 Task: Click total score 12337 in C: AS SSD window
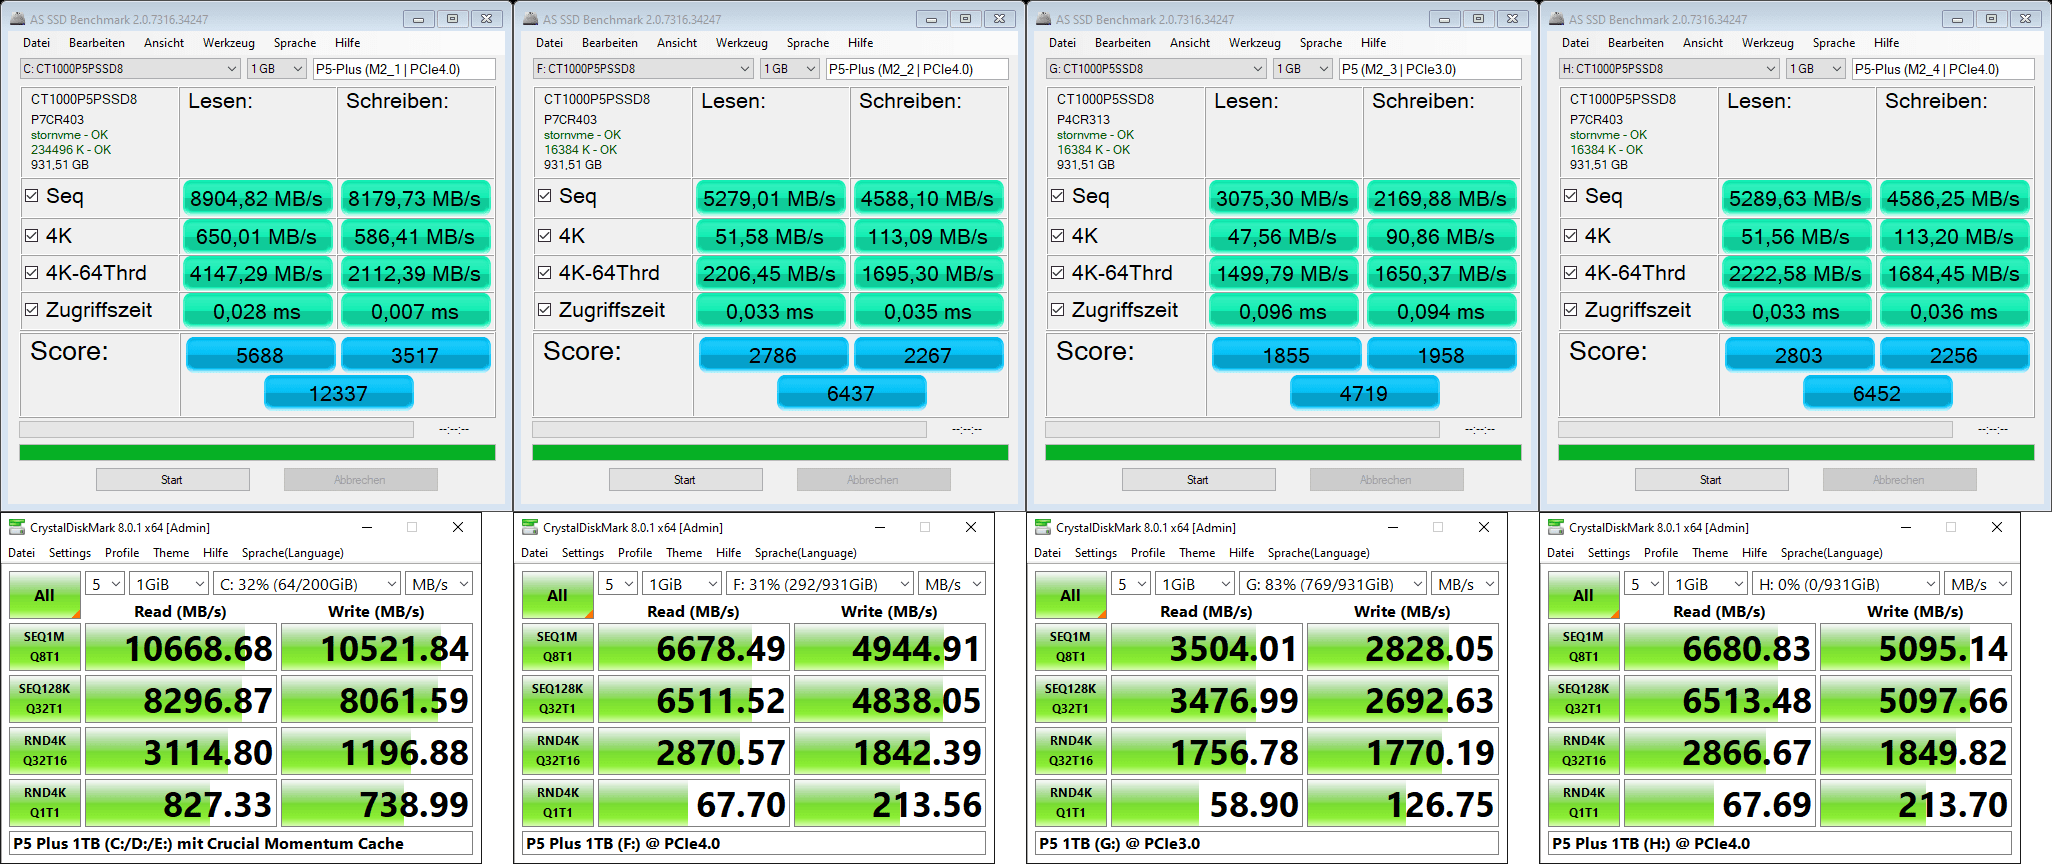[338, 393]
